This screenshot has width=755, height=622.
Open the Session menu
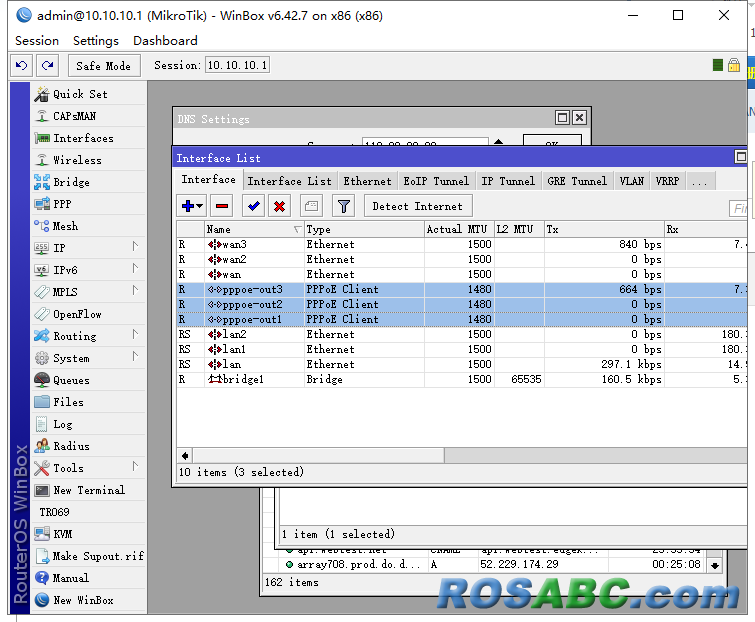click(x=37, y=40)
